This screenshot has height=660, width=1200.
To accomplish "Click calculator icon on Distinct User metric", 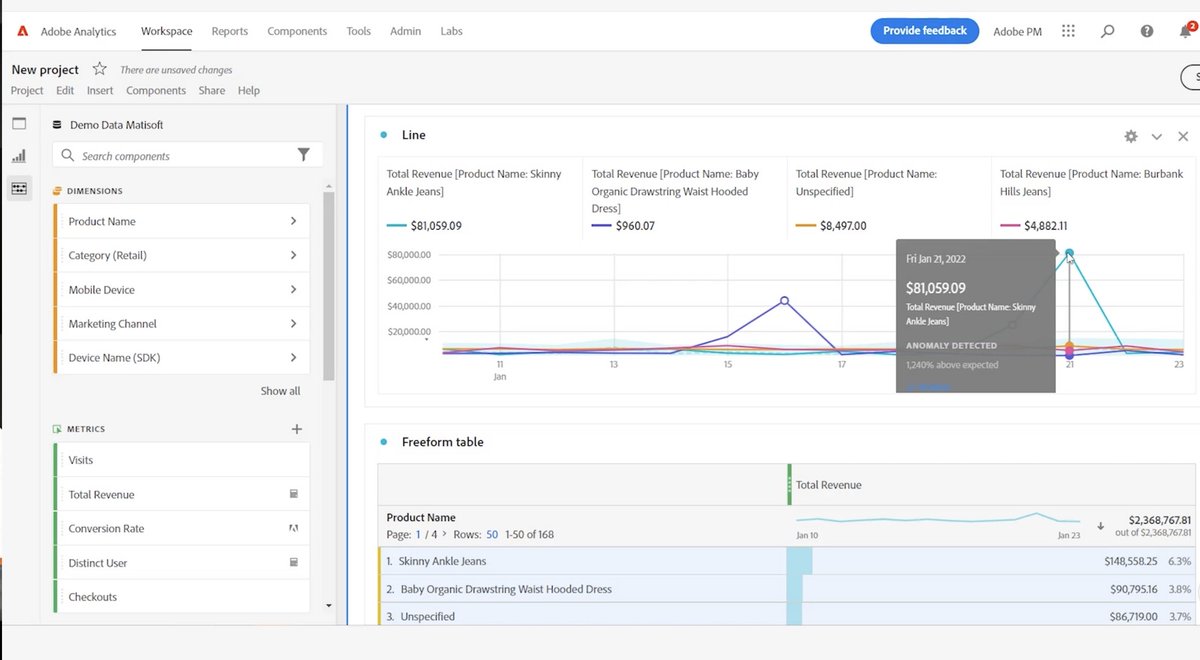I will tap(294, 562).
